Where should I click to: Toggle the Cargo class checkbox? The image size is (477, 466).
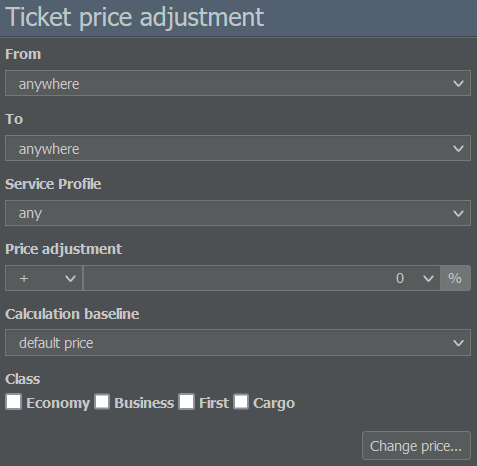241,401
